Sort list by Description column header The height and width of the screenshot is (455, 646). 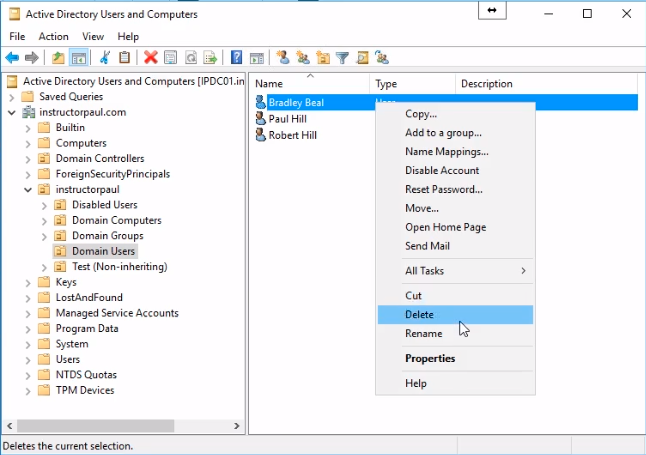pos(547,84)
